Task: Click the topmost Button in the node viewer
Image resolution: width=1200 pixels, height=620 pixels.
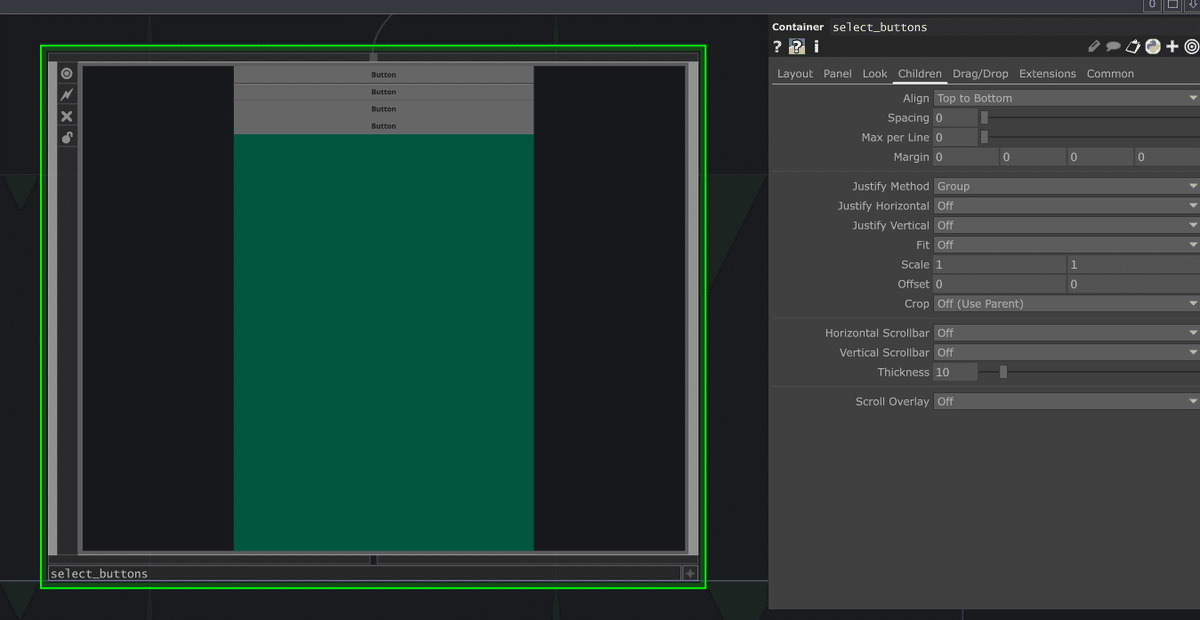Action: click(x=384, y=75)
